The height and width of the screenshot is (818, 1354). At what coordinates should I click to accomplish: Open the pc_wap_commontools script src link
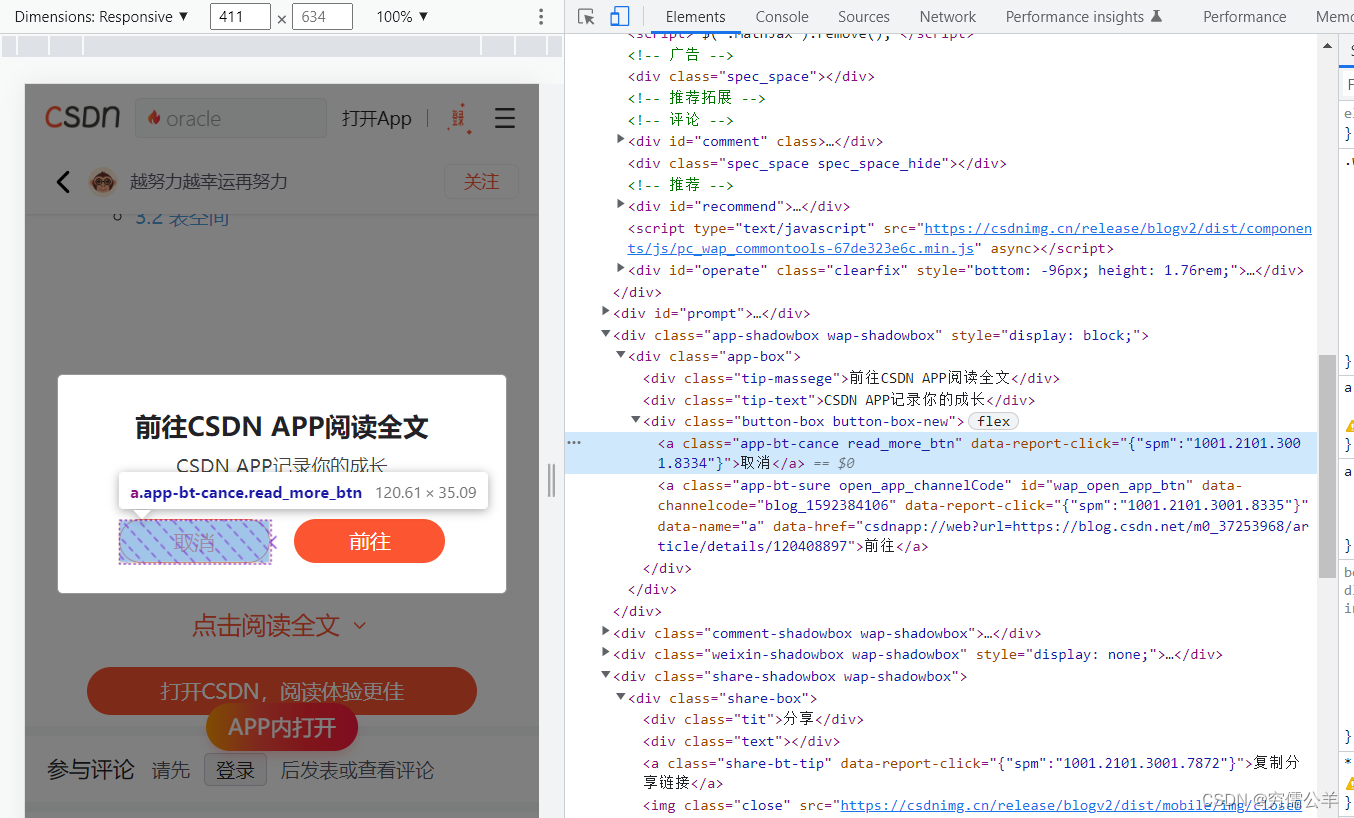point(967,238)
